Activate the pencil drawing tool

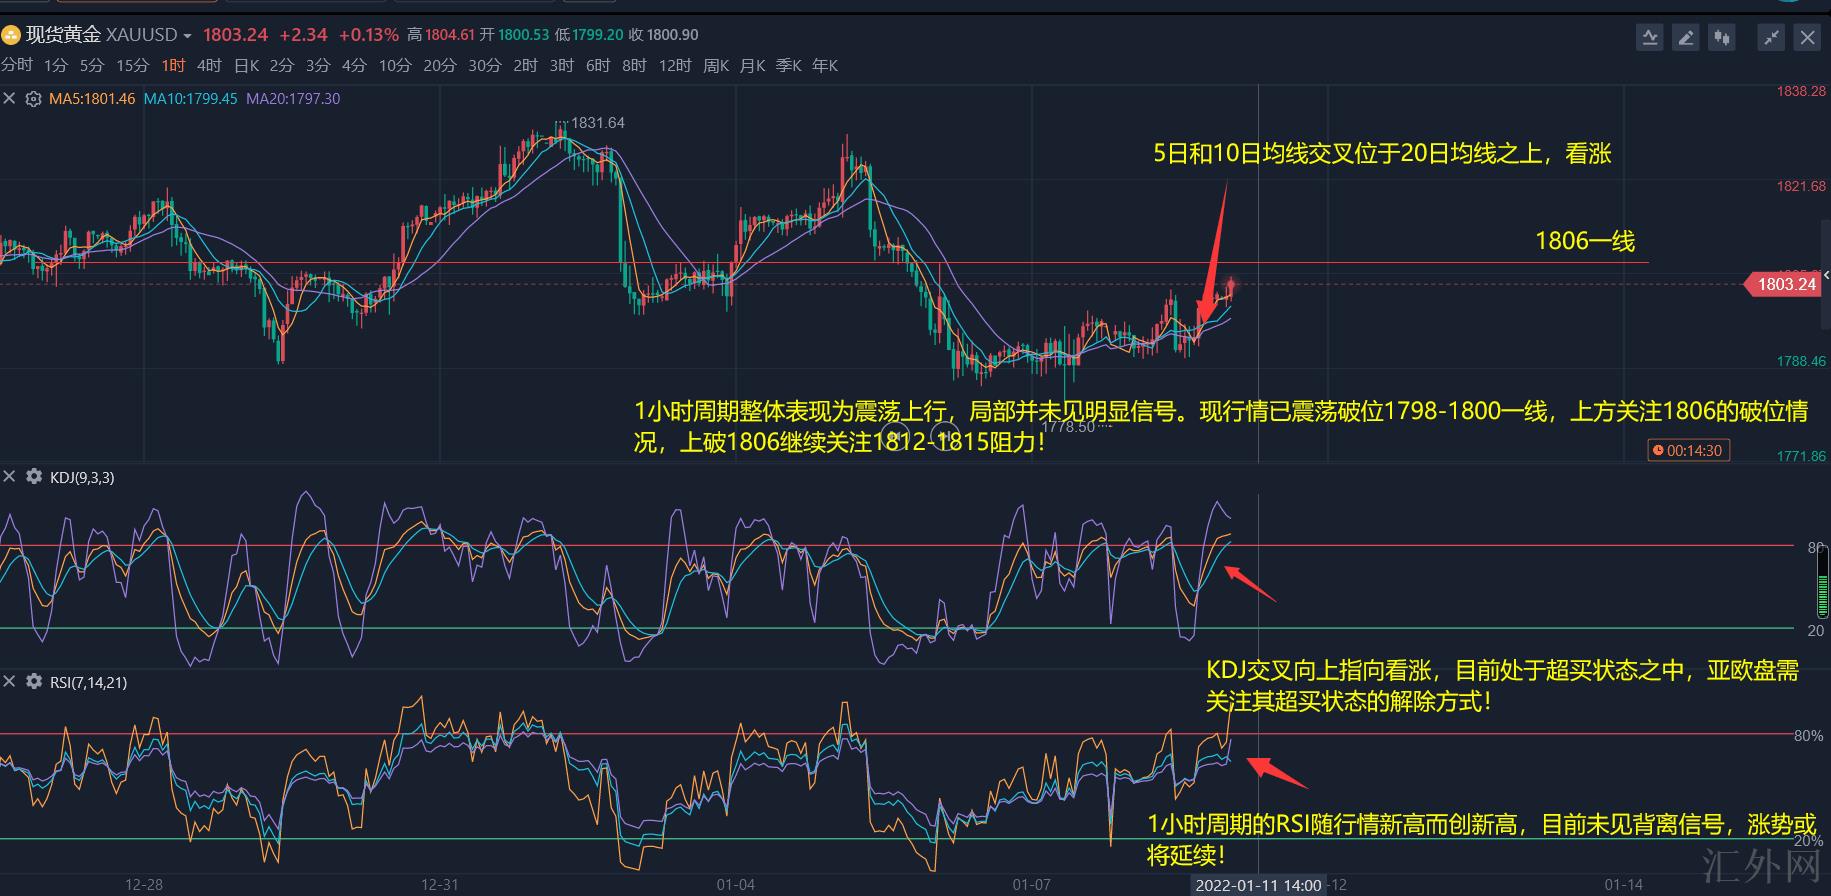click(1685, 38)
